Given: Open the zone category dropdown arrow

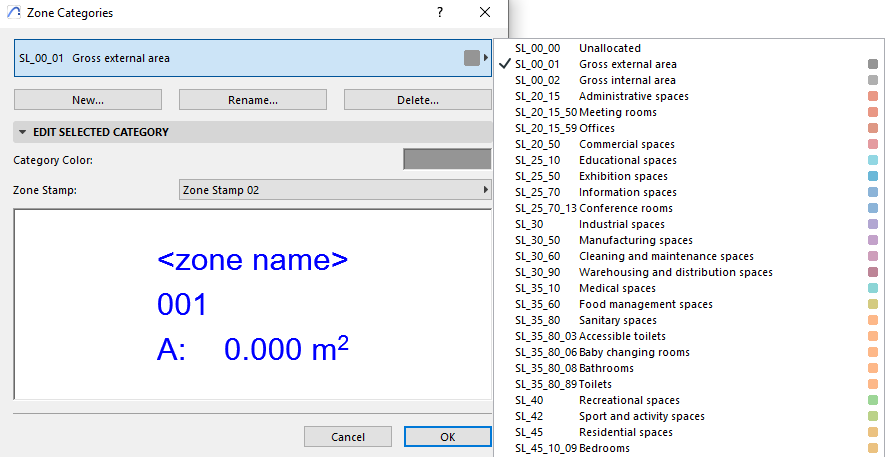Looking at the screenshot, I should point(486,58).
